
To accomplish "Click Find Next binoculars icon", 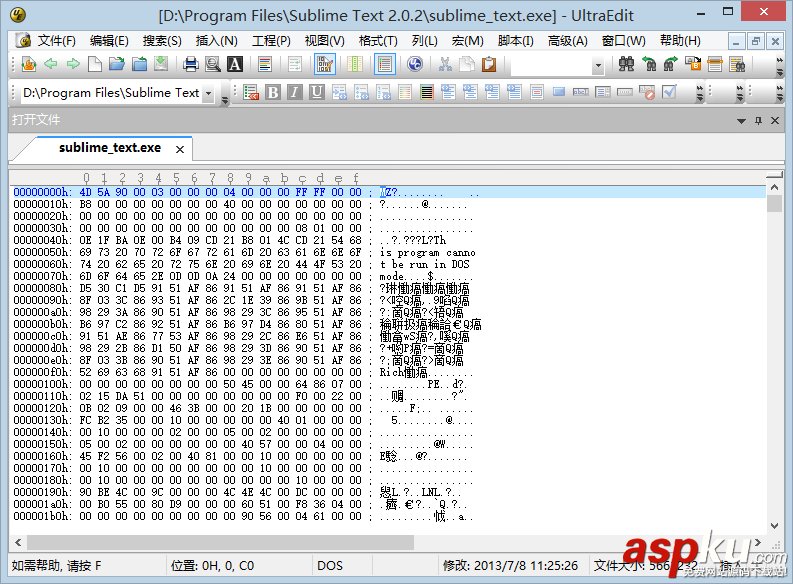I will tap(671, 64).
